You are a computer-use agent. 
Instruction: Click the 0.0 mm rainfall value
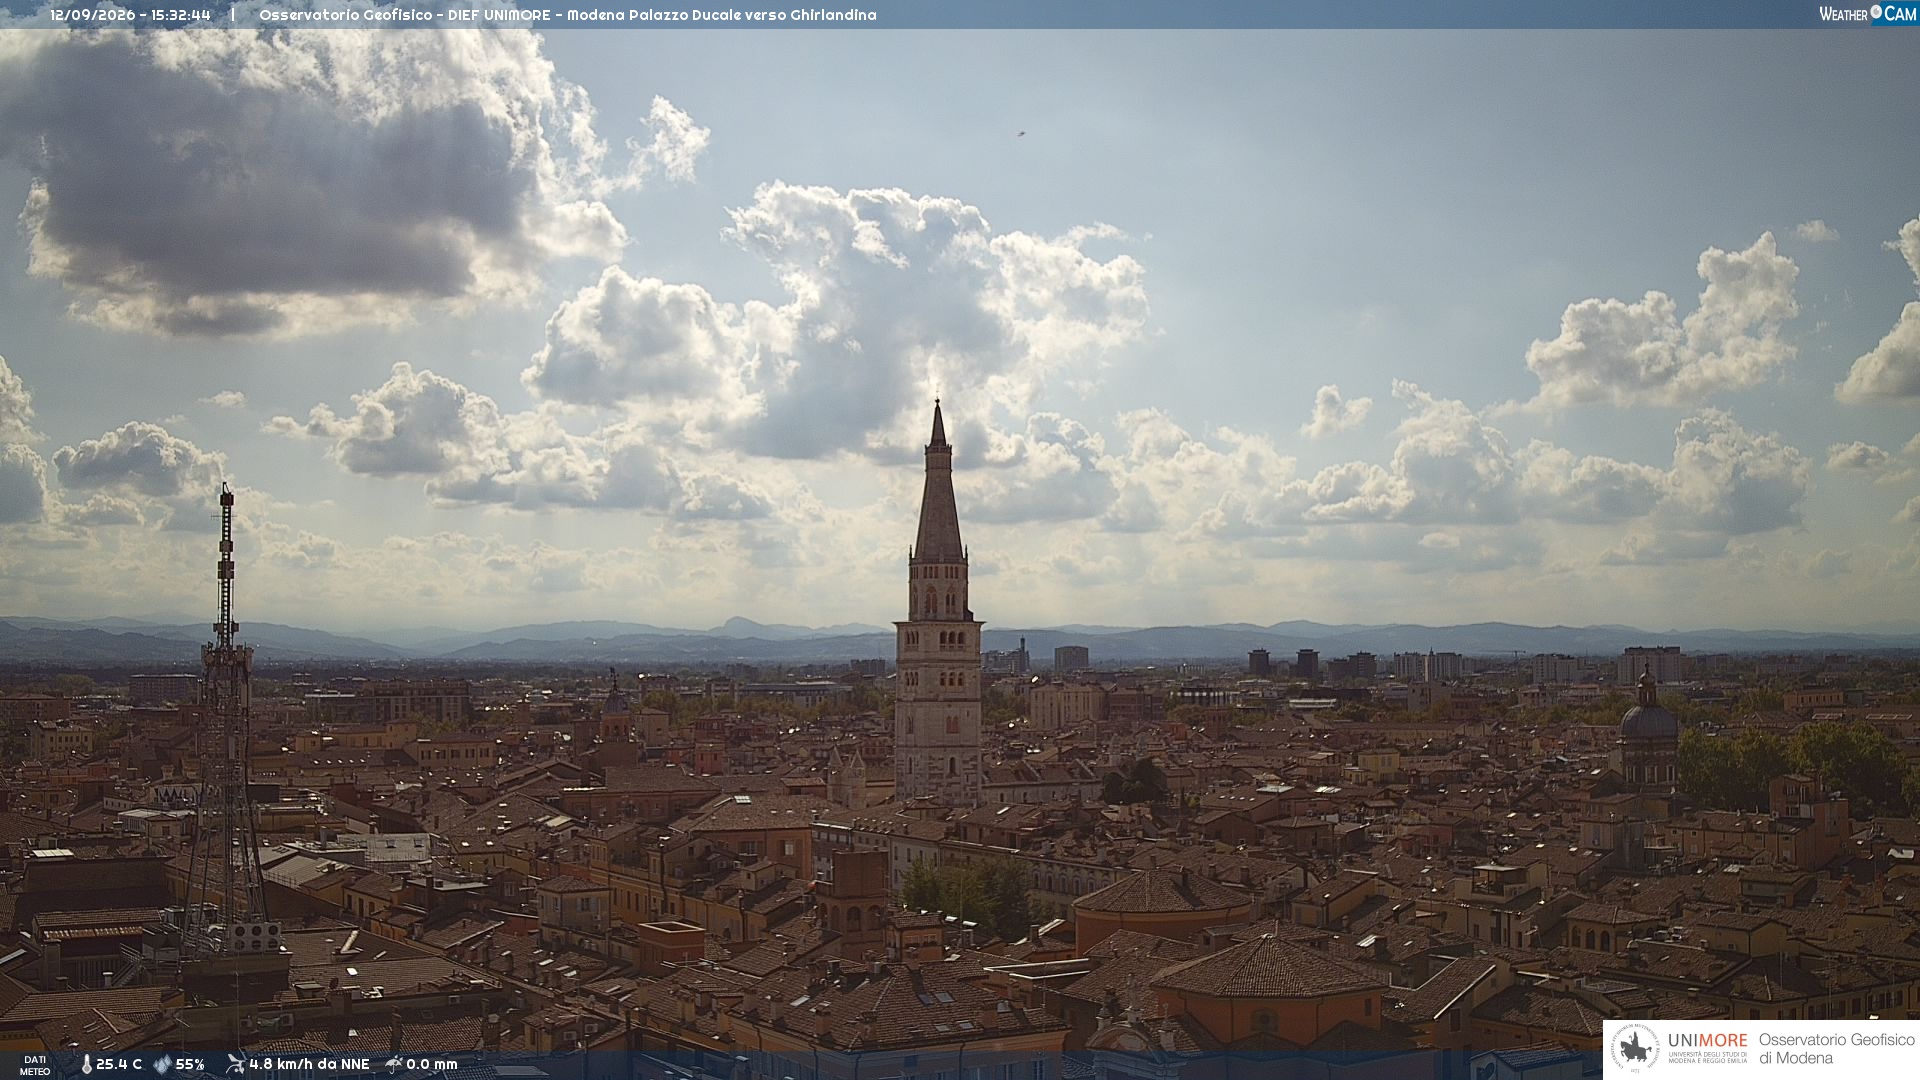pos(432,1065)
